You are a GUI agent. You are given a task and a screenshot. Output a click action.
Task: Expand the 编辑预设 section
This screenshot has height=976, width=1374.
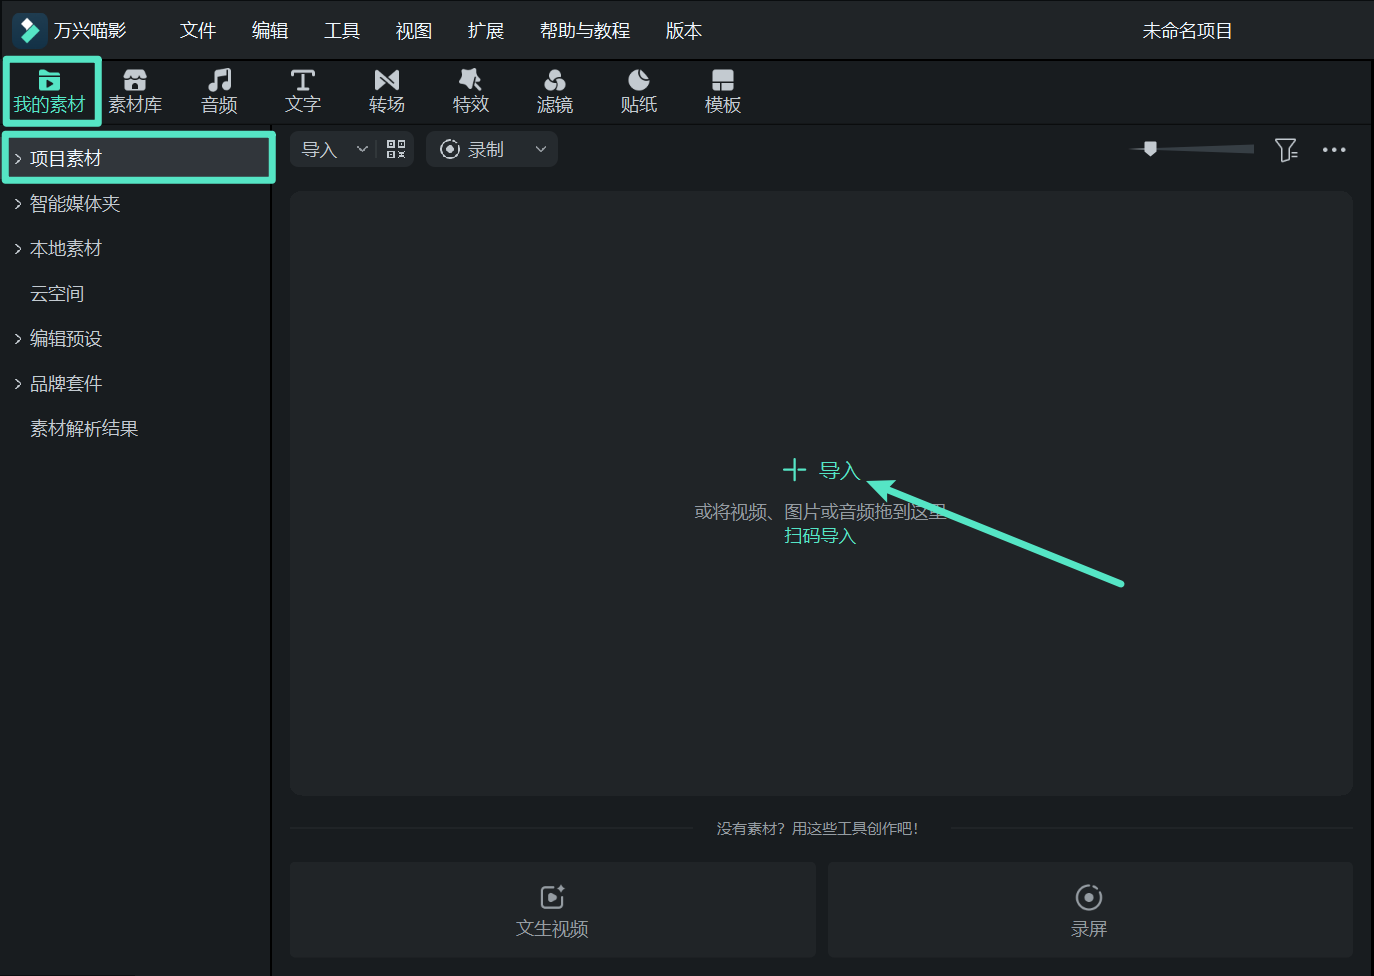[18, 338]
